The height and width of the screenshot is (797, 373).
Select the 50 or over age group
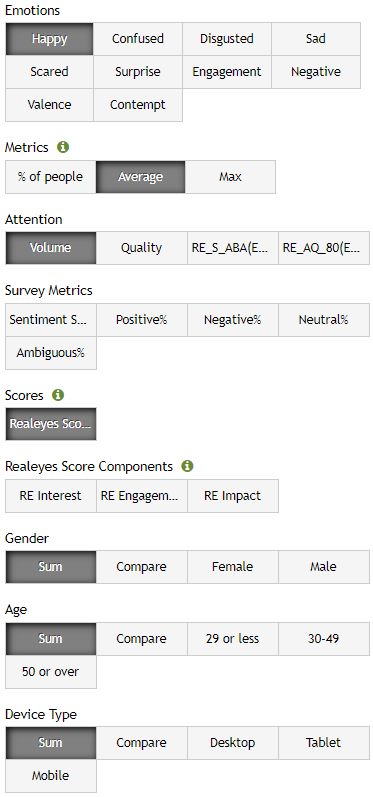coord(51,671)
